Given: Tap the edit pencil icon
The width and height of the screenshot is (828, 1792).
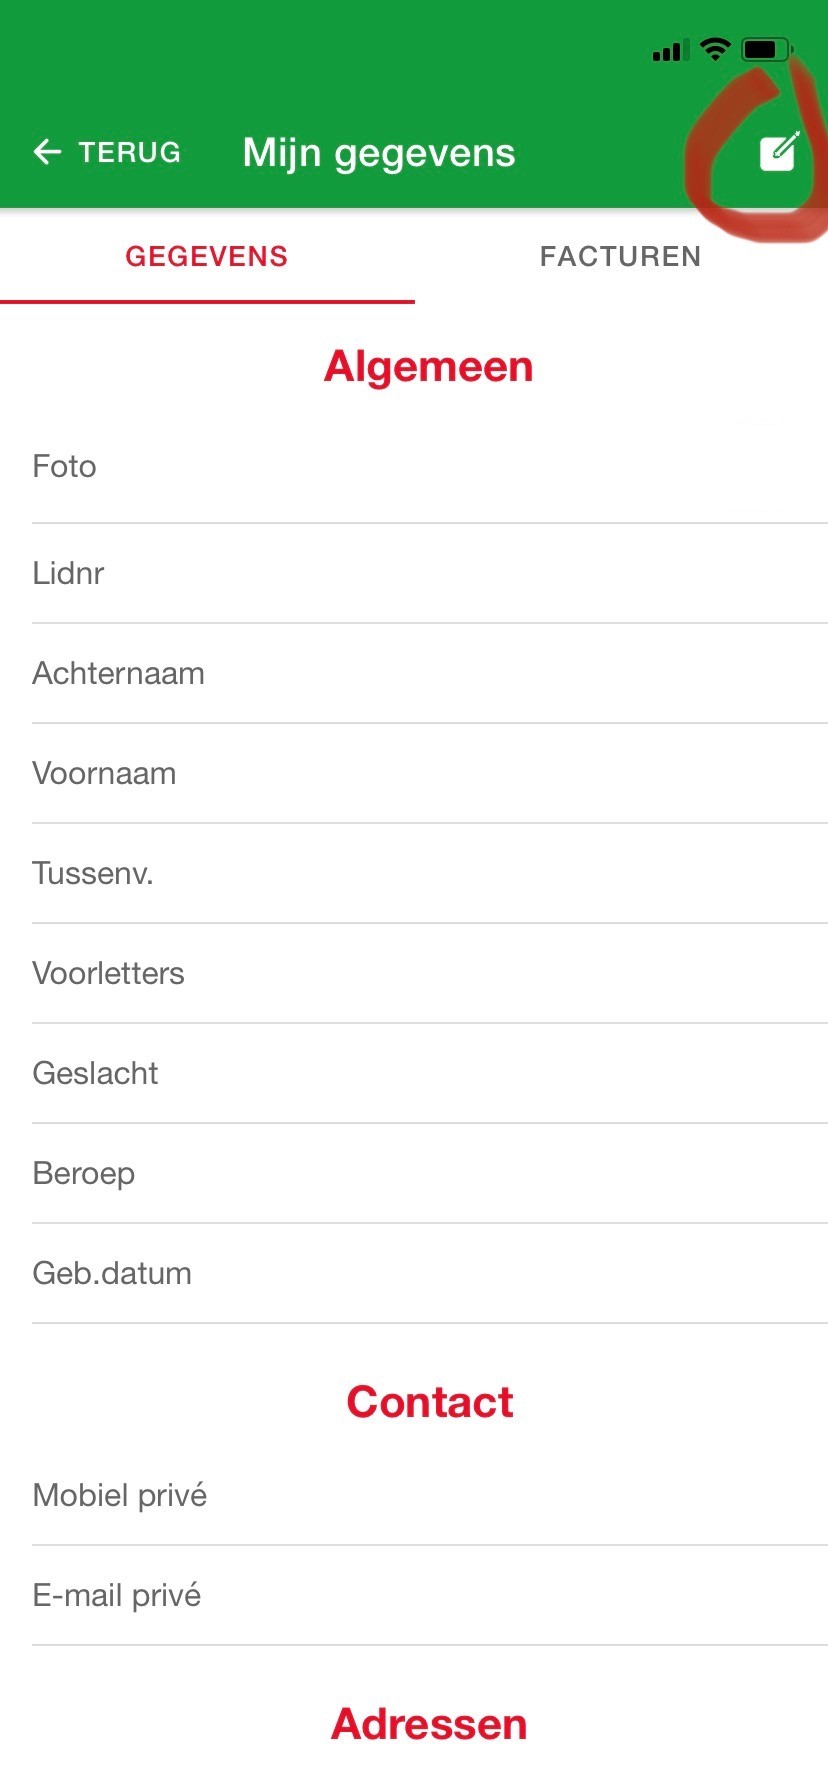Looking at the screenshot, I should [778, 152].
